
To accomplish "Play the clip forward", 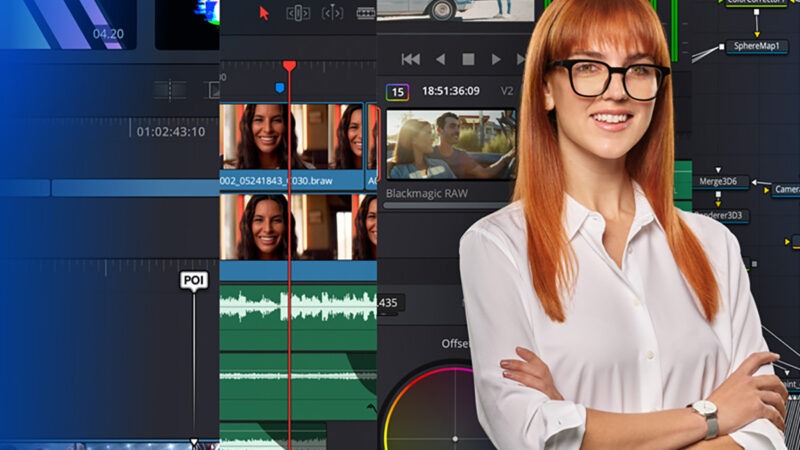I will point(495,60).
